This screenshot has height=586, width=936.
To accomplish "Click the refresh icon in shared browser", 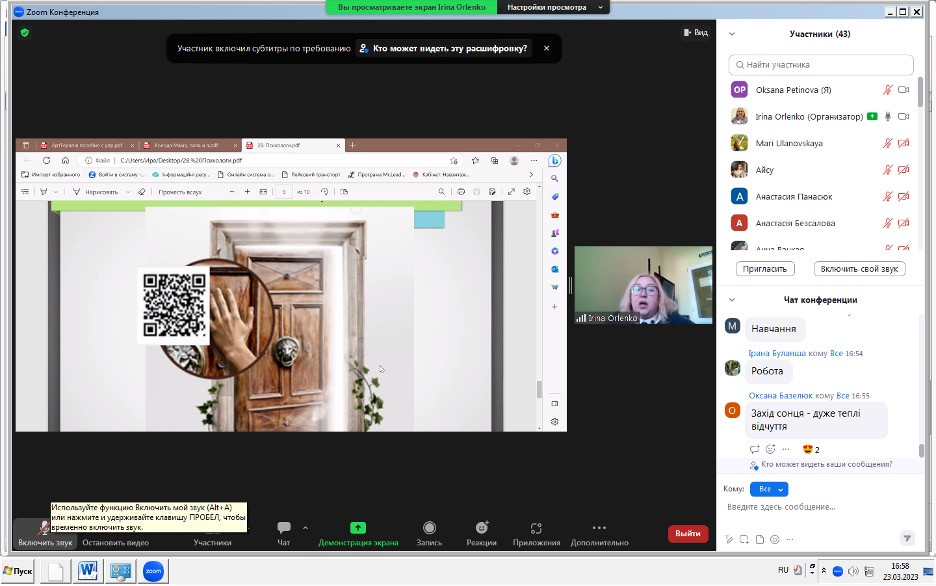I will click(x=46, y=160).
